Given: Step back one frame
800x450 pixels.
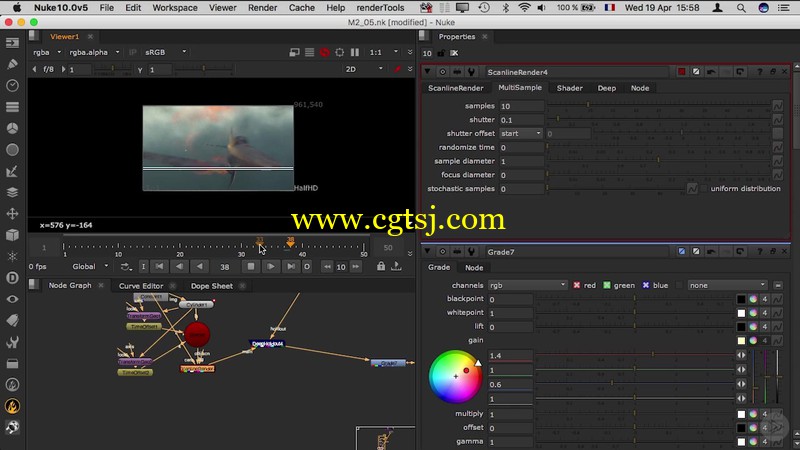Looking at the screenshot, I should (x=179, y=266).
